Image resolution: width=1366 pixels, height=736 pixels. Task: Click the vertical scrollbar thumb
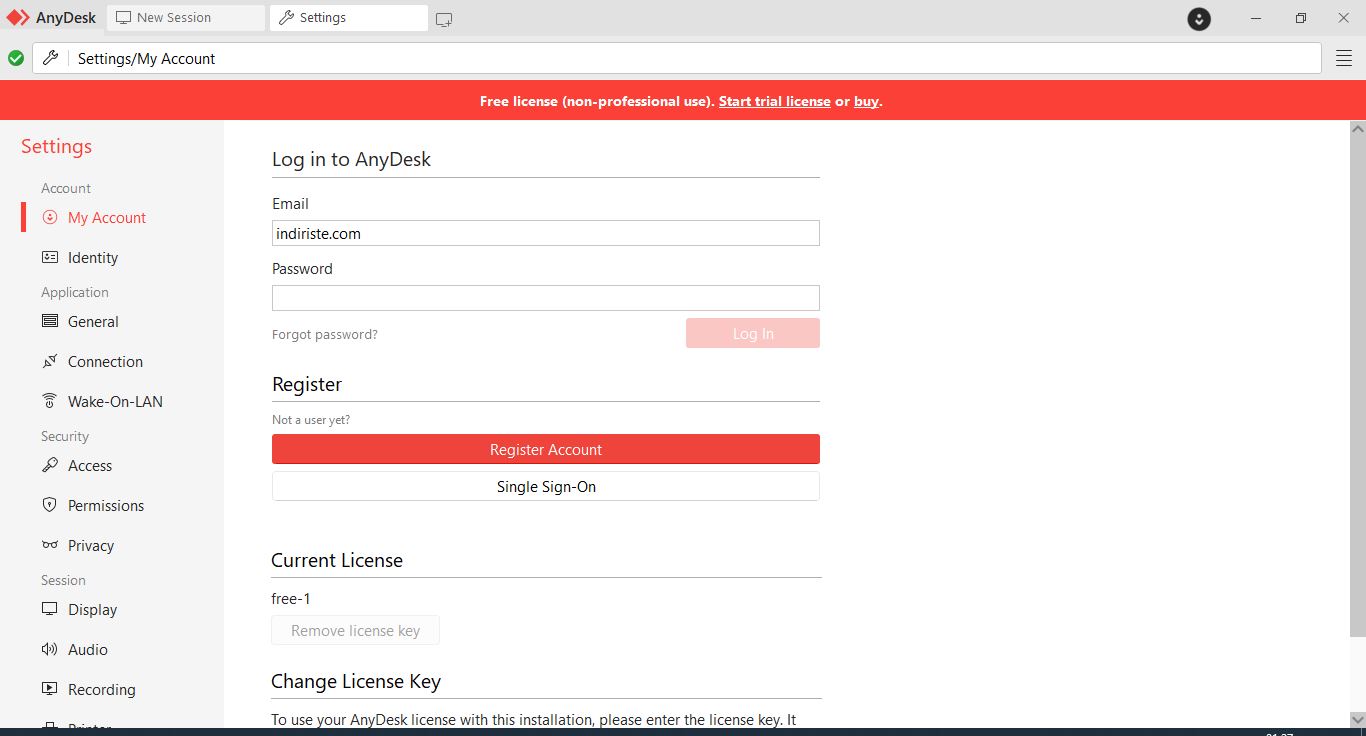click(x=1357, y=386)
